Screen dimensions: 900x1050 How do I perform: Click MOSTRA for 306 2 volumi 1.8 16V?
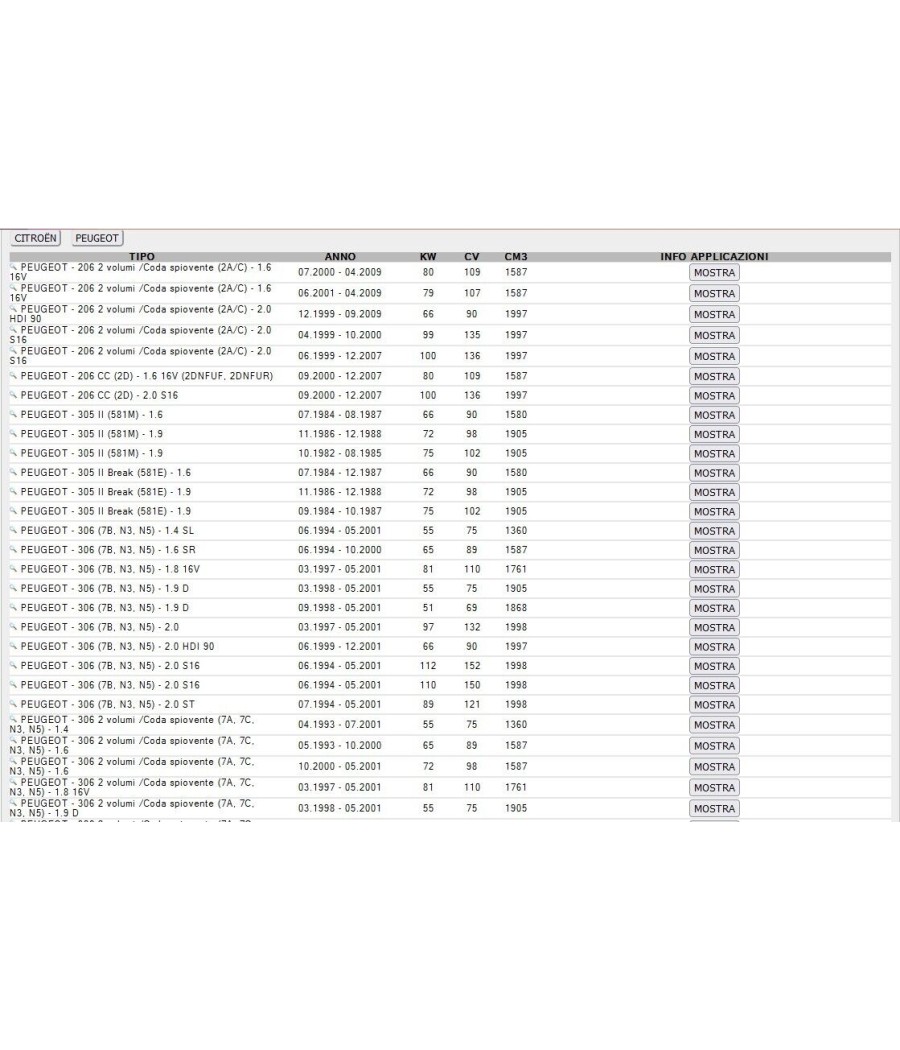[714, 788]
